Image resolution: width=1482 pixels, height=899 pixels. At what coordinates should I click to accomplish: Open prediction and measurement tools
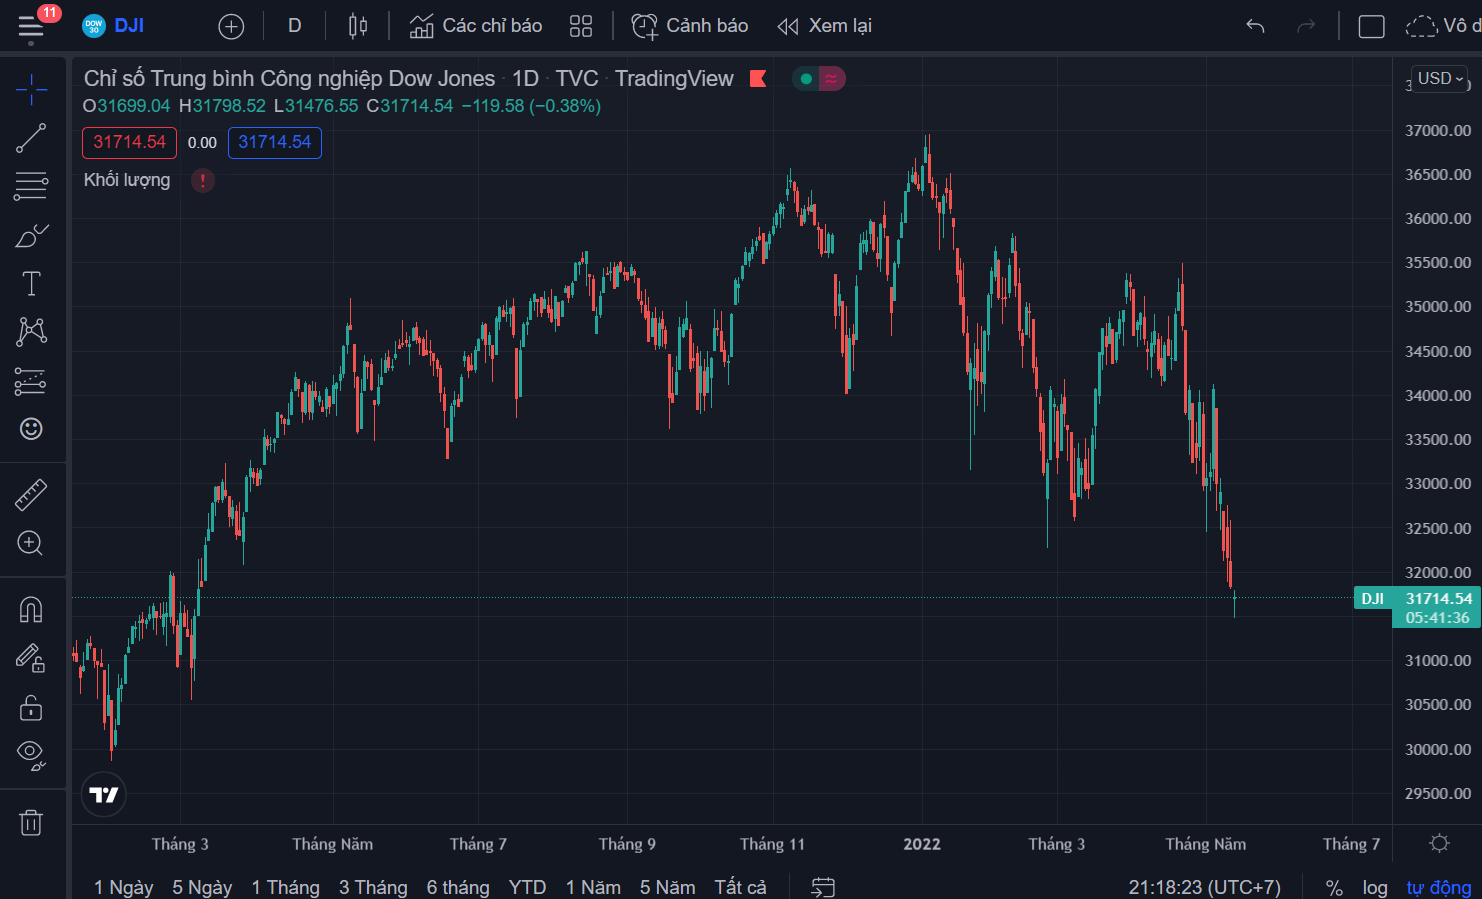click(31, 381)
